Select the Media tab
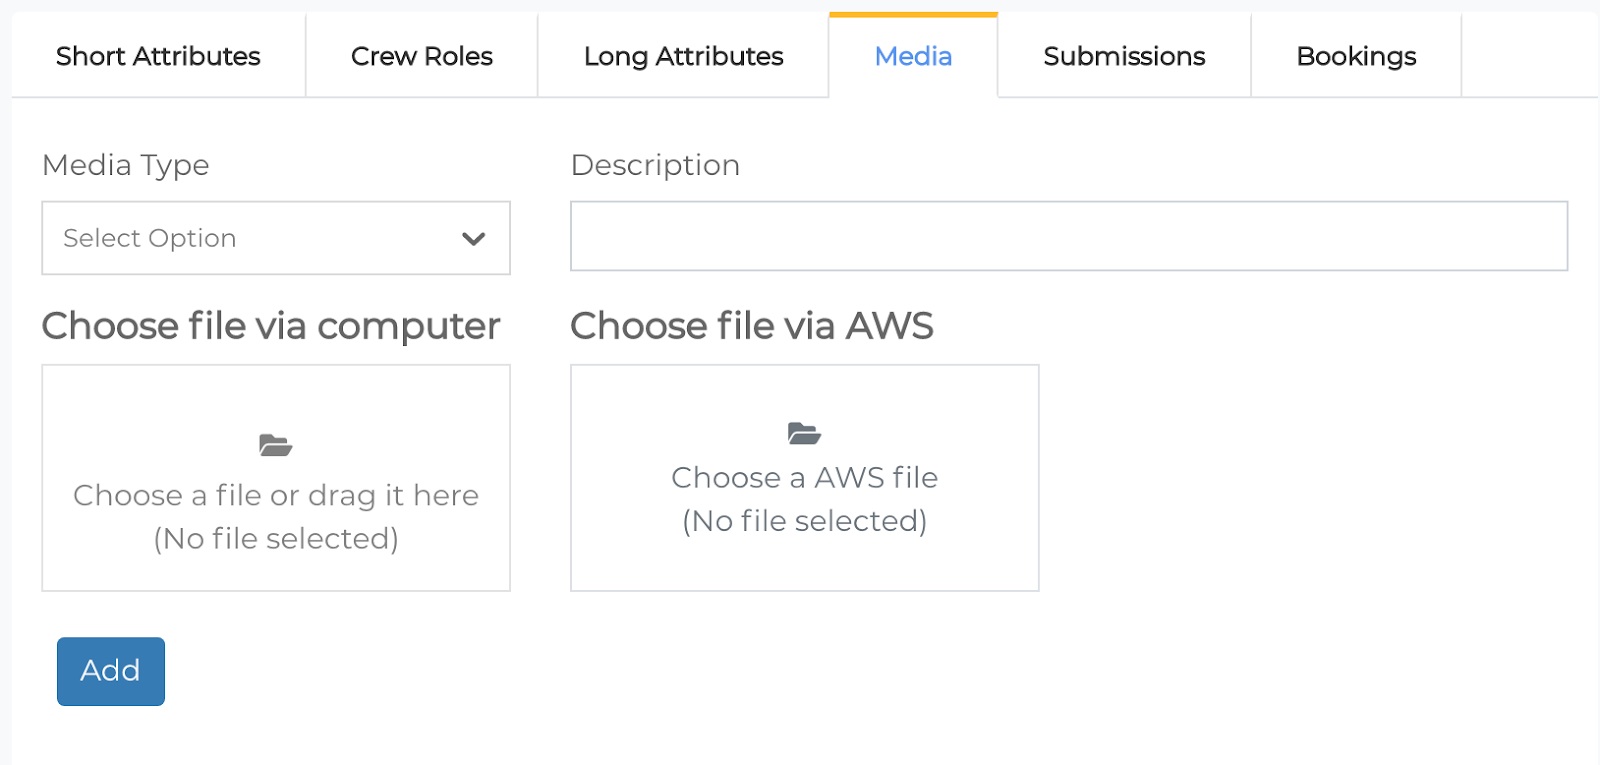The height and width of the screenshot is (765, 1600). click(x=913, y=56)
